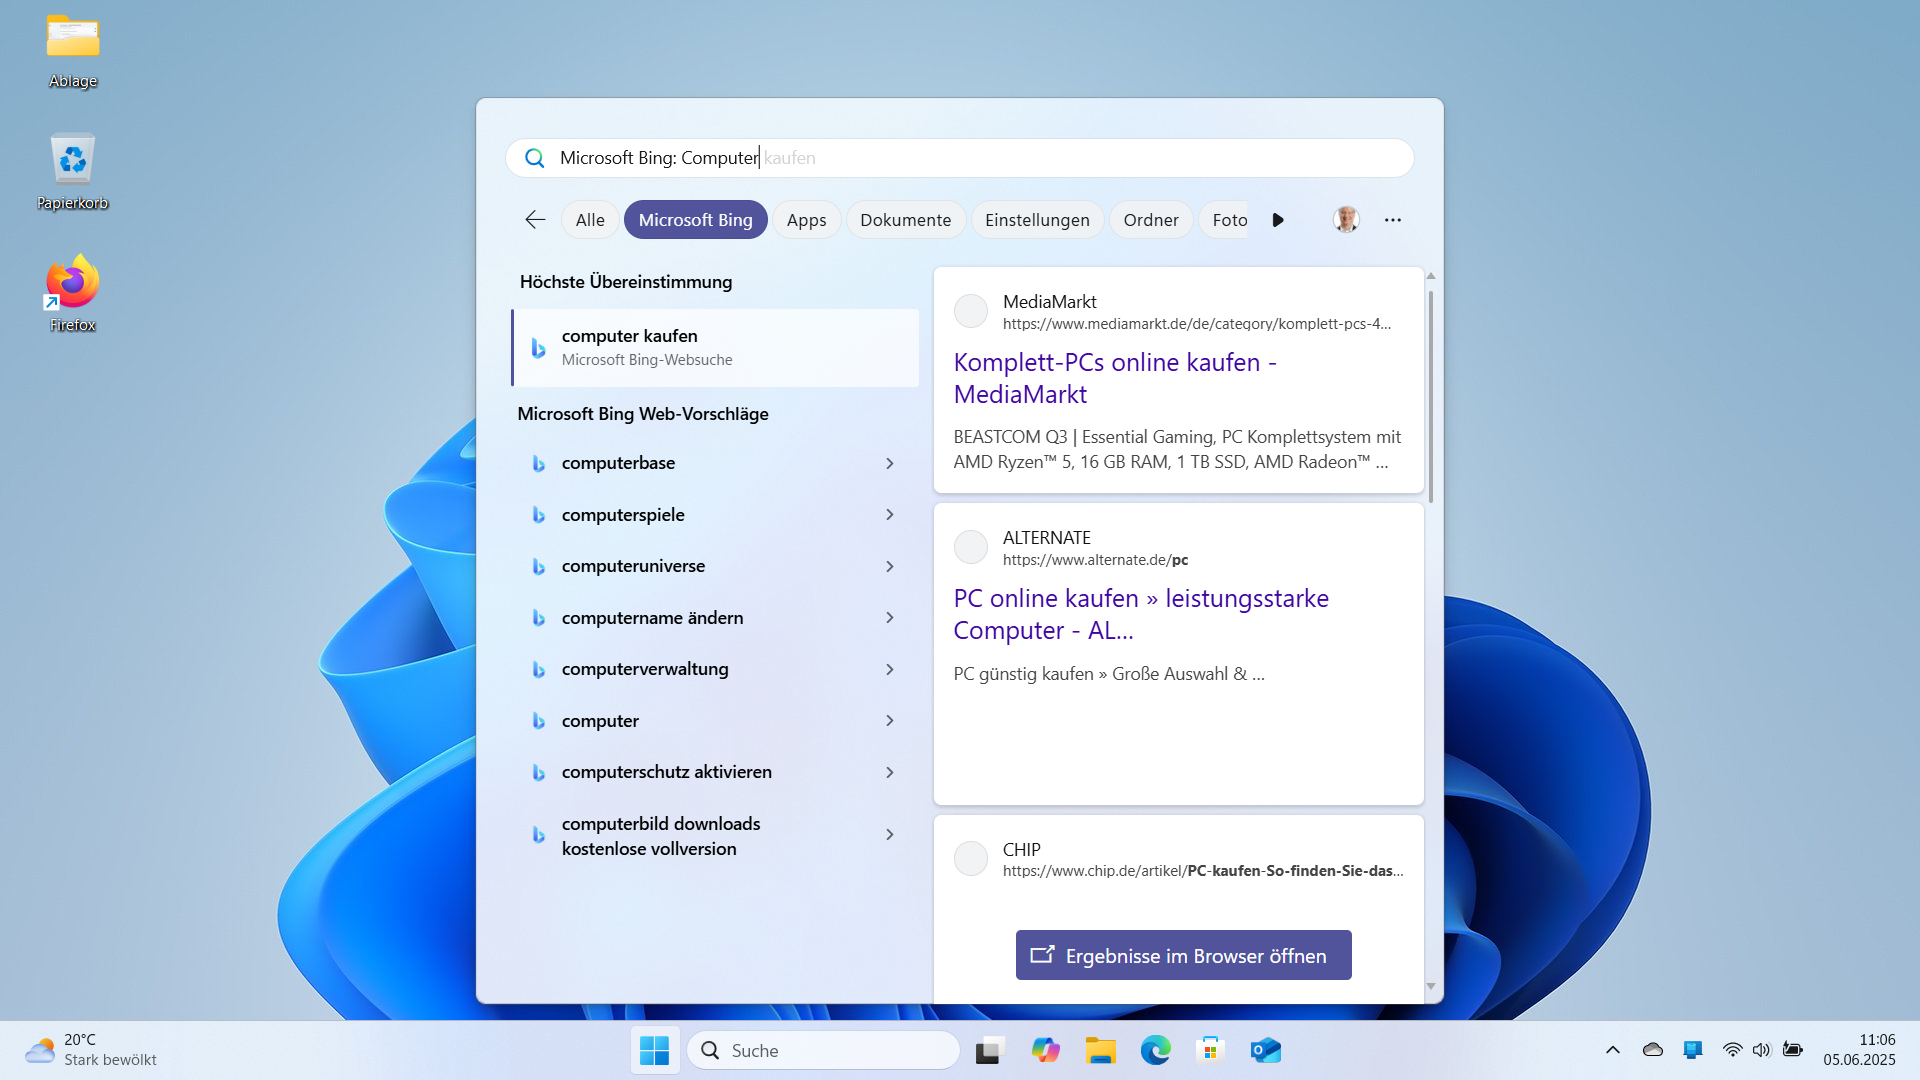Show hidden system tray icons
Viewport: 1920px width, 1080px height.
[x=1612, y=1050]
